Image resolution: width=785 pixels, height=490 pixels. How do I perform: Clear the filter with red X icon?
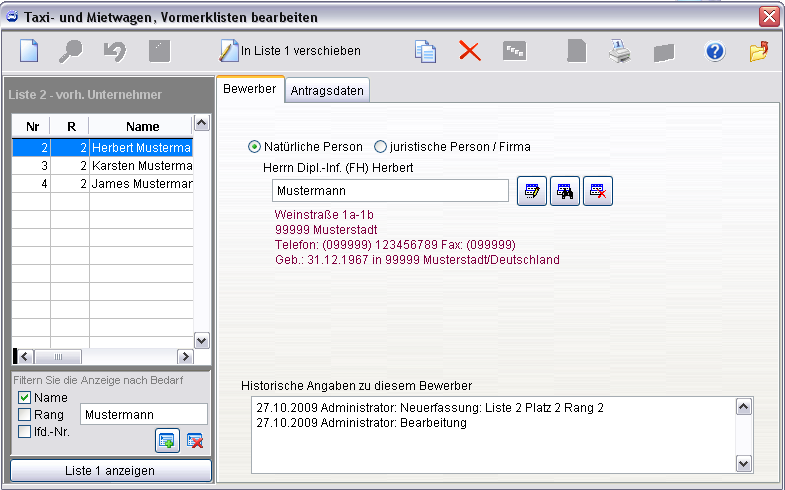195,441
